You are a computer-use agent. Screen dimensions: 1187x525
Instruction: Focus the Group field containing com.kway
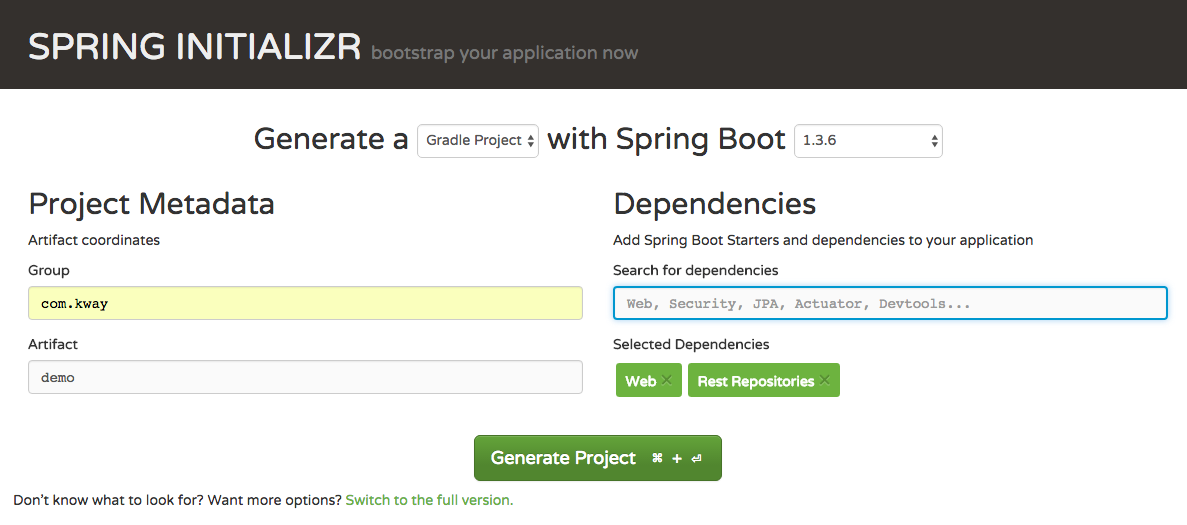pos(305,303)
